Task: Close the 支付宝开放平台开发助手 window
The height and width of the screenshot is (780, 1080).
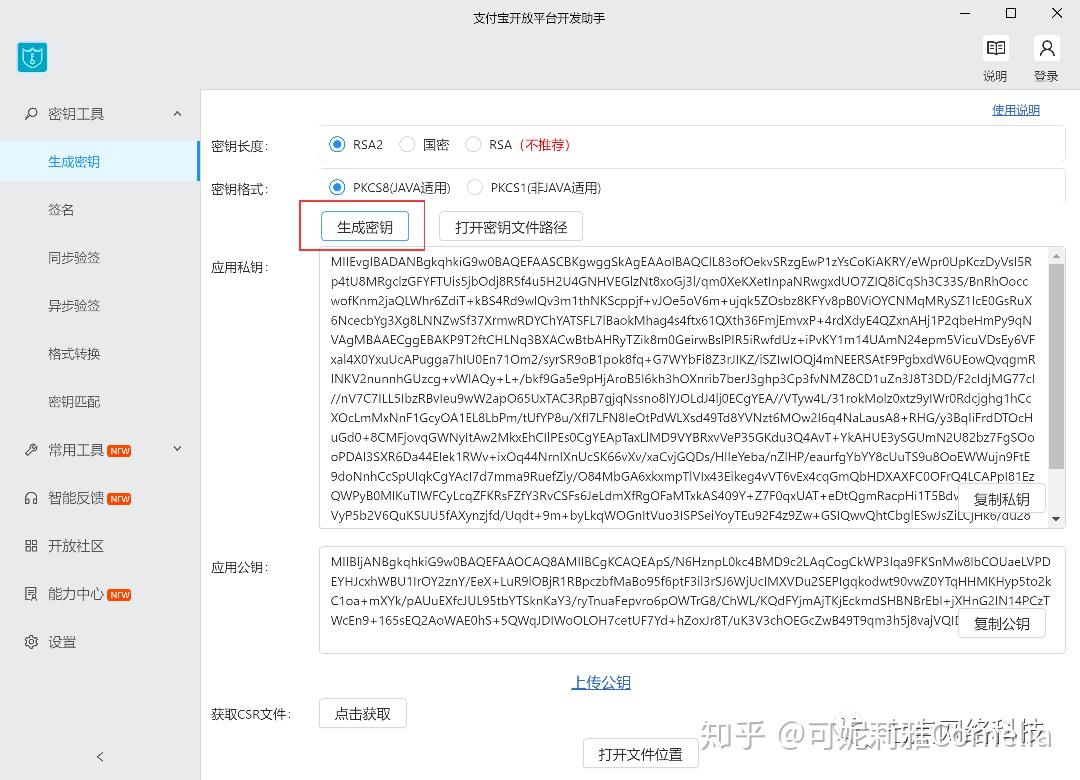Action: pos(1057,13)
